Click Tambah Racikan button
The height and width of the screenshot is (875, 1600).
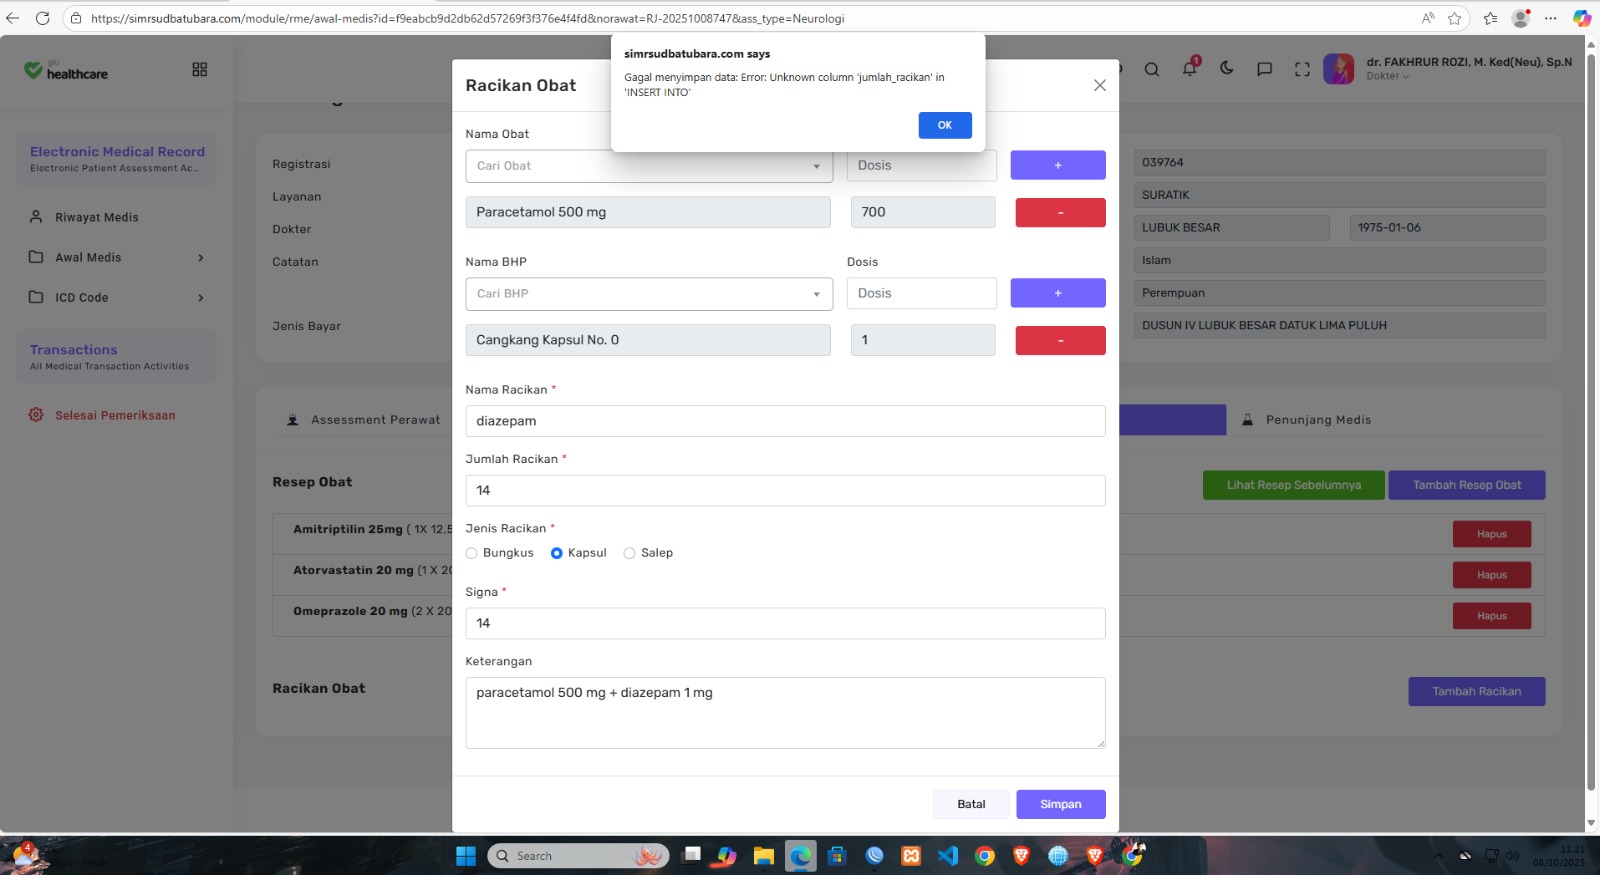pos(1476,691)
